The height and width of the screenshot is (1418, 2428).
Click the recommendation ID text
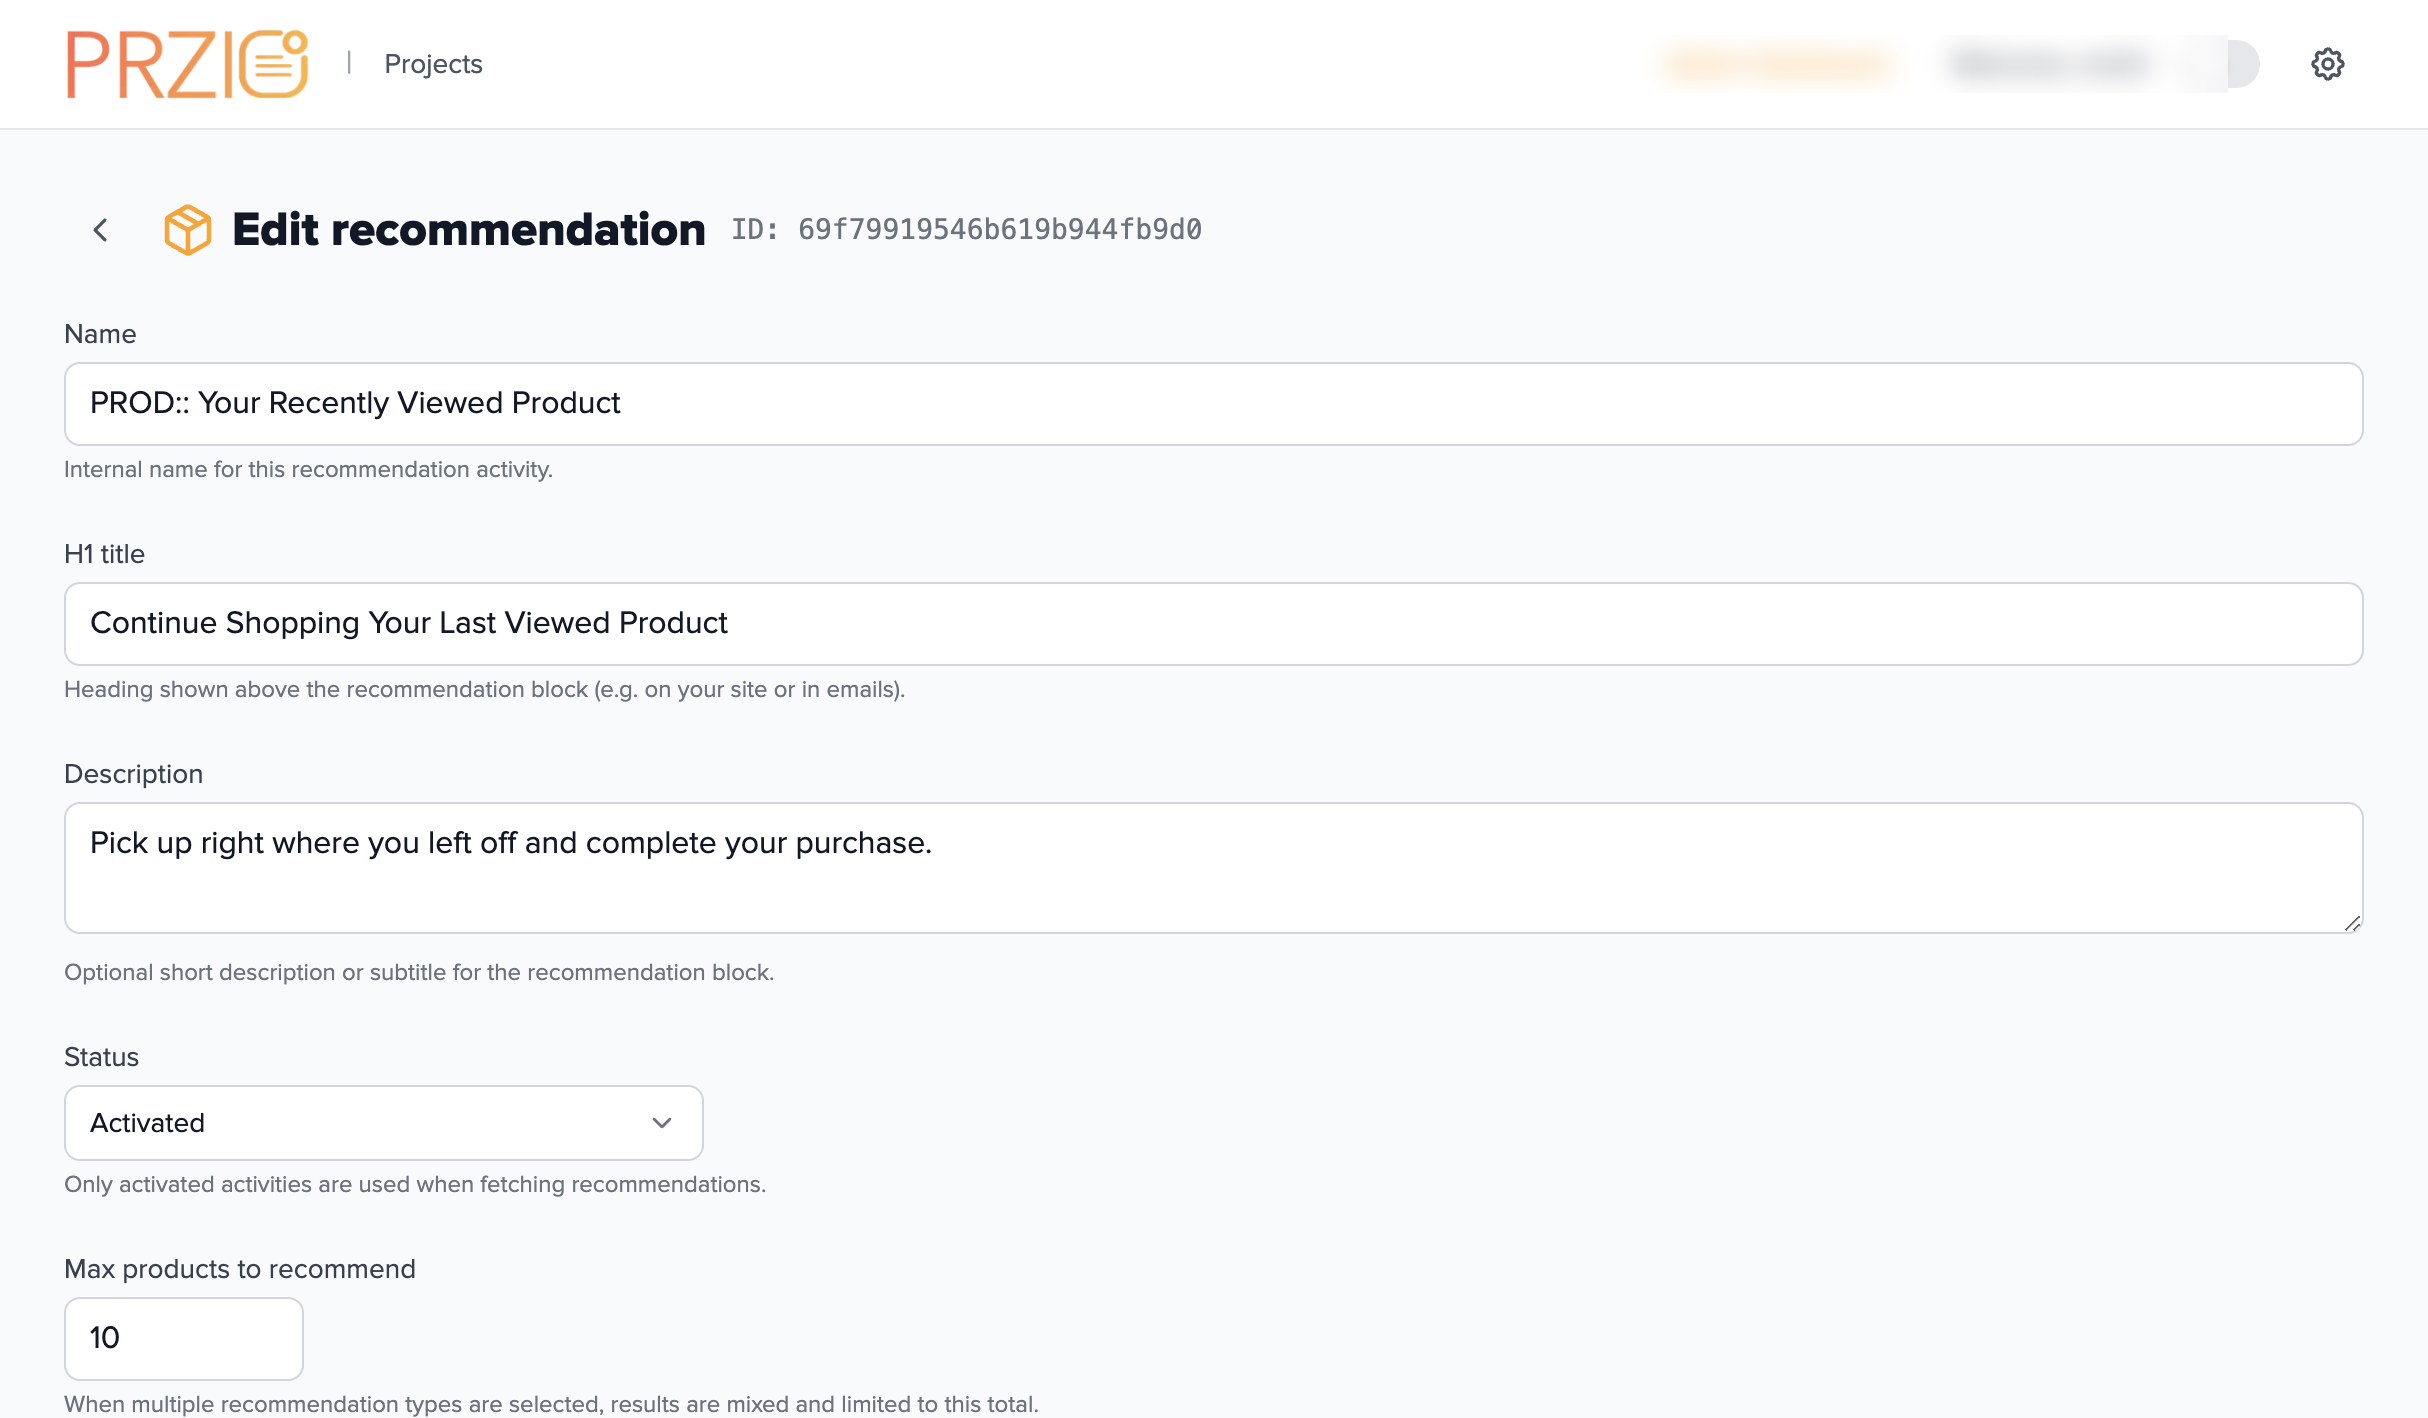click(x=966, y=230)
